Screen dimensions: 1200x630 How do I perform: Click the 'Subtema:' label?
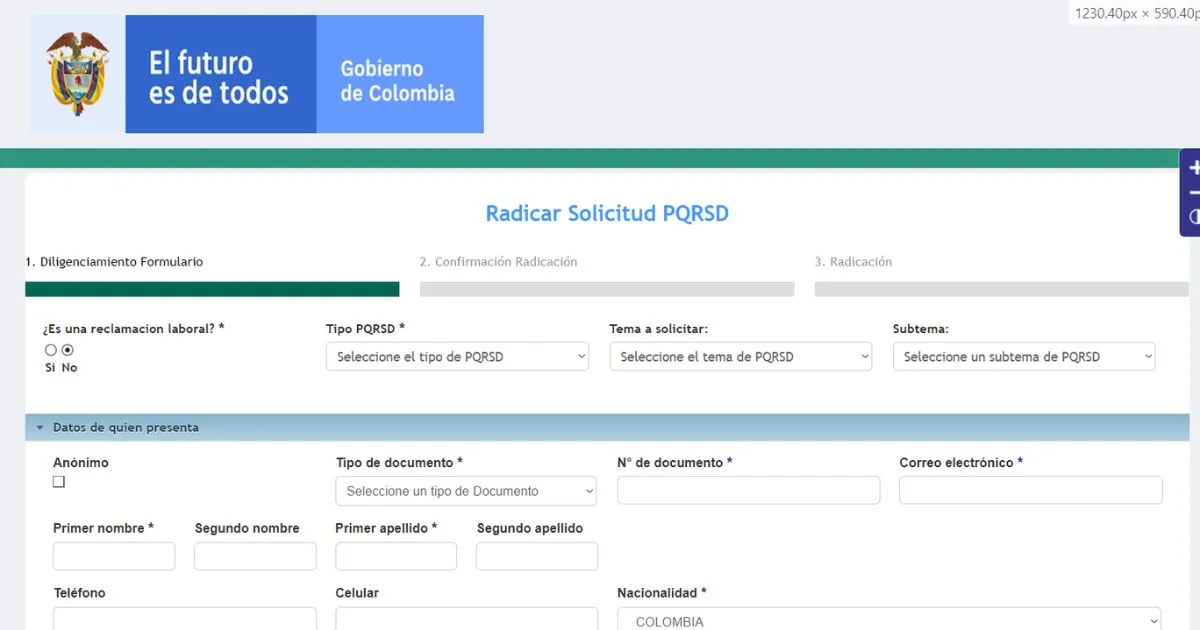(921, 328)
